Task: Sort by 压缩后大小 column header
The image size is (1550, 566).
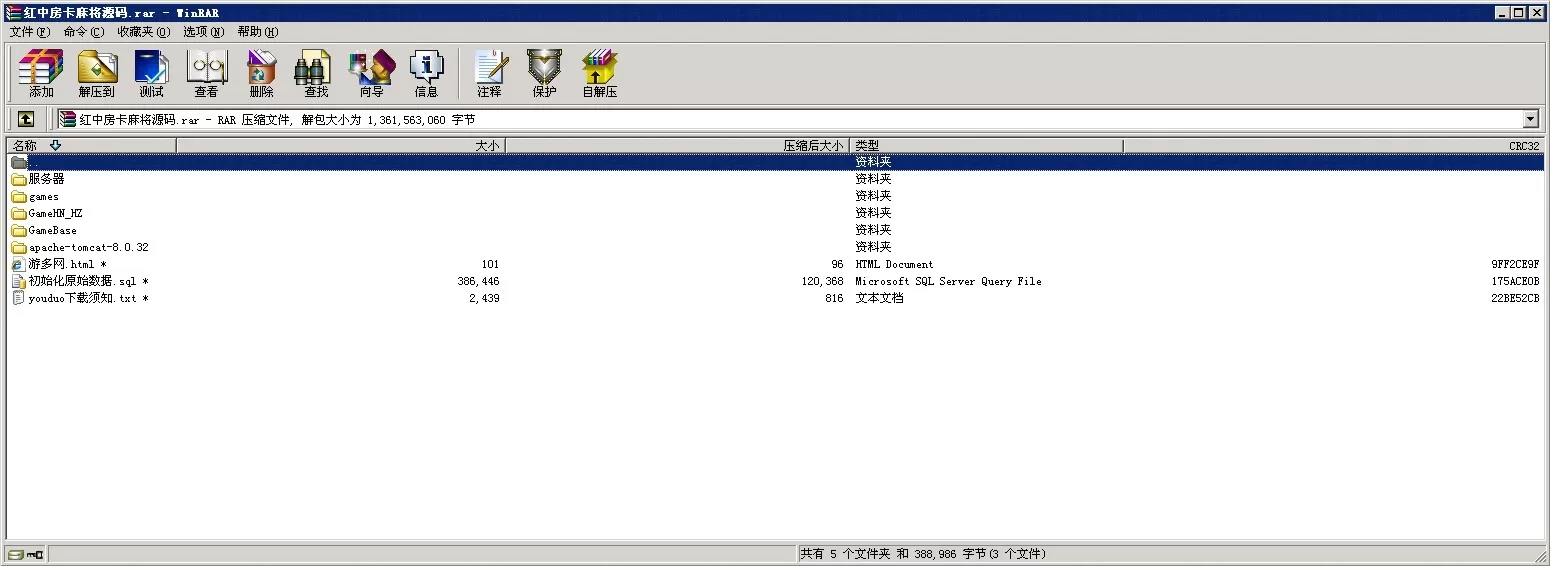Action: point(677,146)
